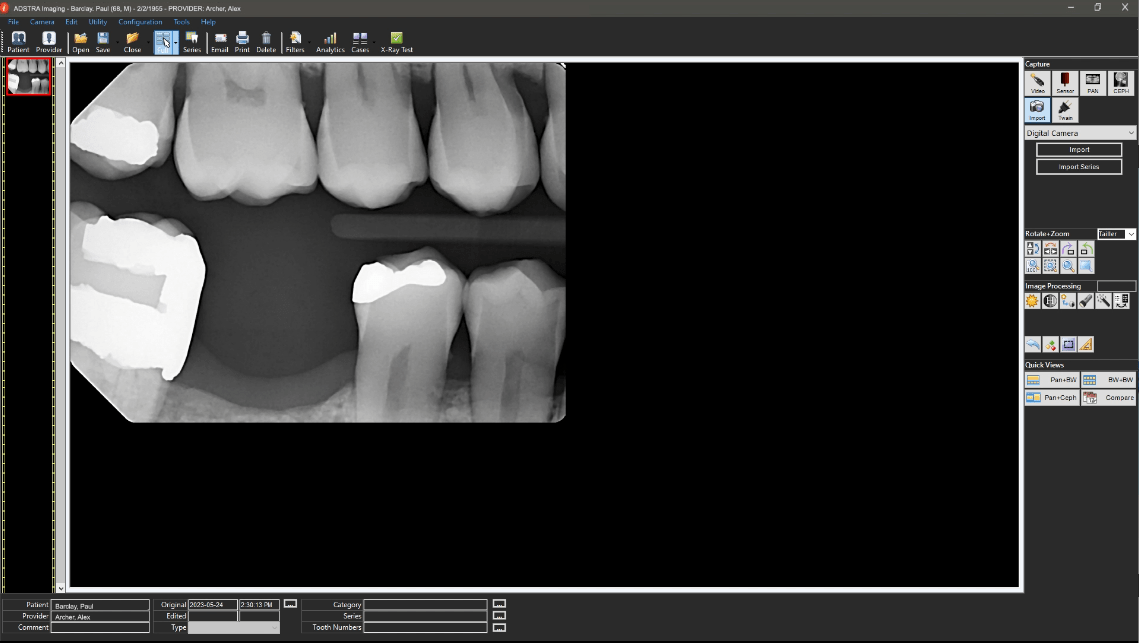Click the magnifier zoom tool
This screenshot has width=1139, height=643.
pyautogui.click(x=1068, y=267)
